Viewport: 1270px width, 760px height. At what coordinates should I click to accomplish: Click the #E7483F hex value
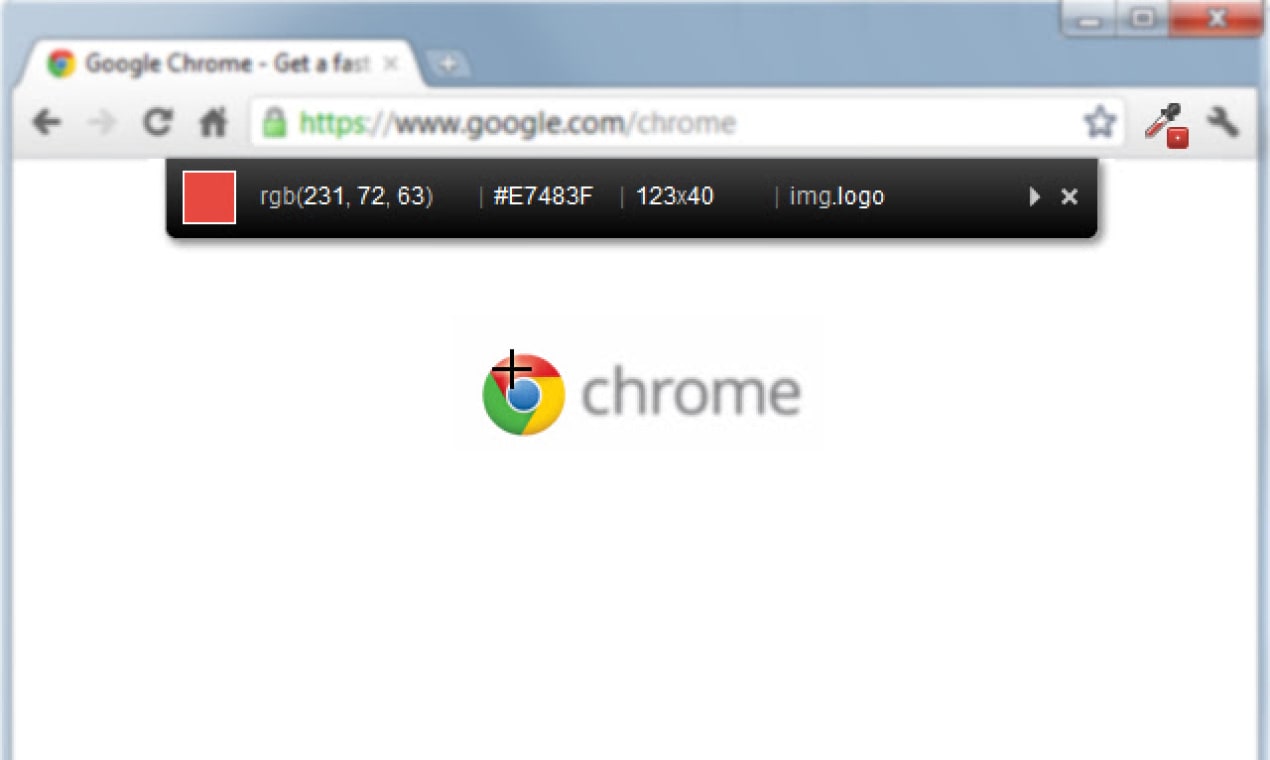[x=543, y=196]
